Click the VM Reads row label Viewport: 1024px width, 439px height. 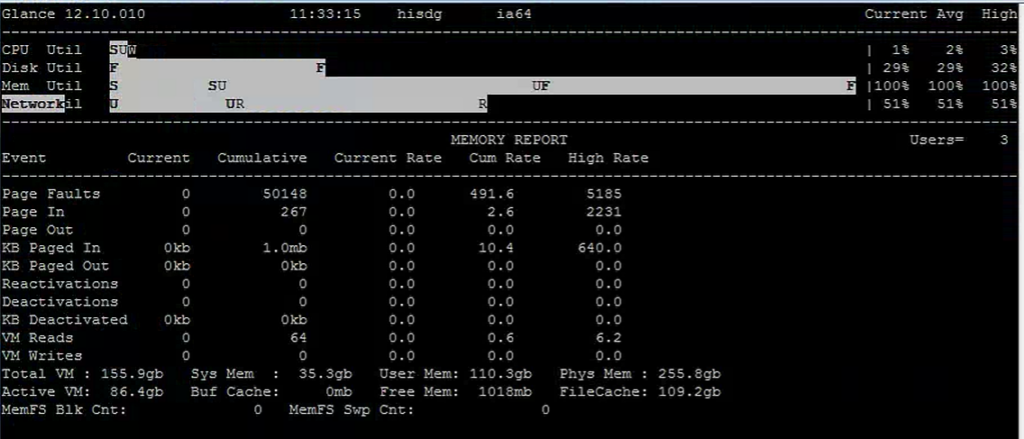(38, 338)
